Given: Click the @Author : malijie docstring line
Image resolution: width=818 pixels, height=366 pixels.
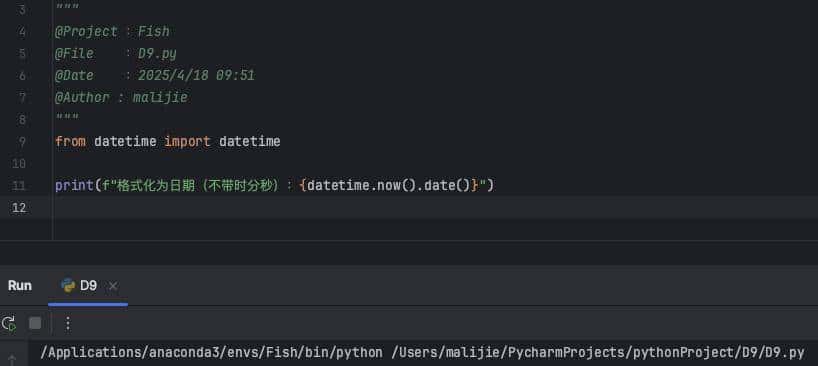Looking at the screenshot, I should 121,98.
